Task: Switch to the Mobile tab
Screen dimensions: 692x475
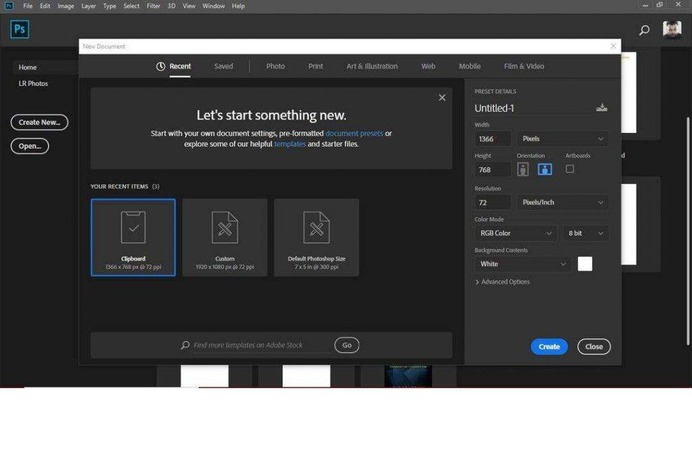Action: tap(470, 66)
